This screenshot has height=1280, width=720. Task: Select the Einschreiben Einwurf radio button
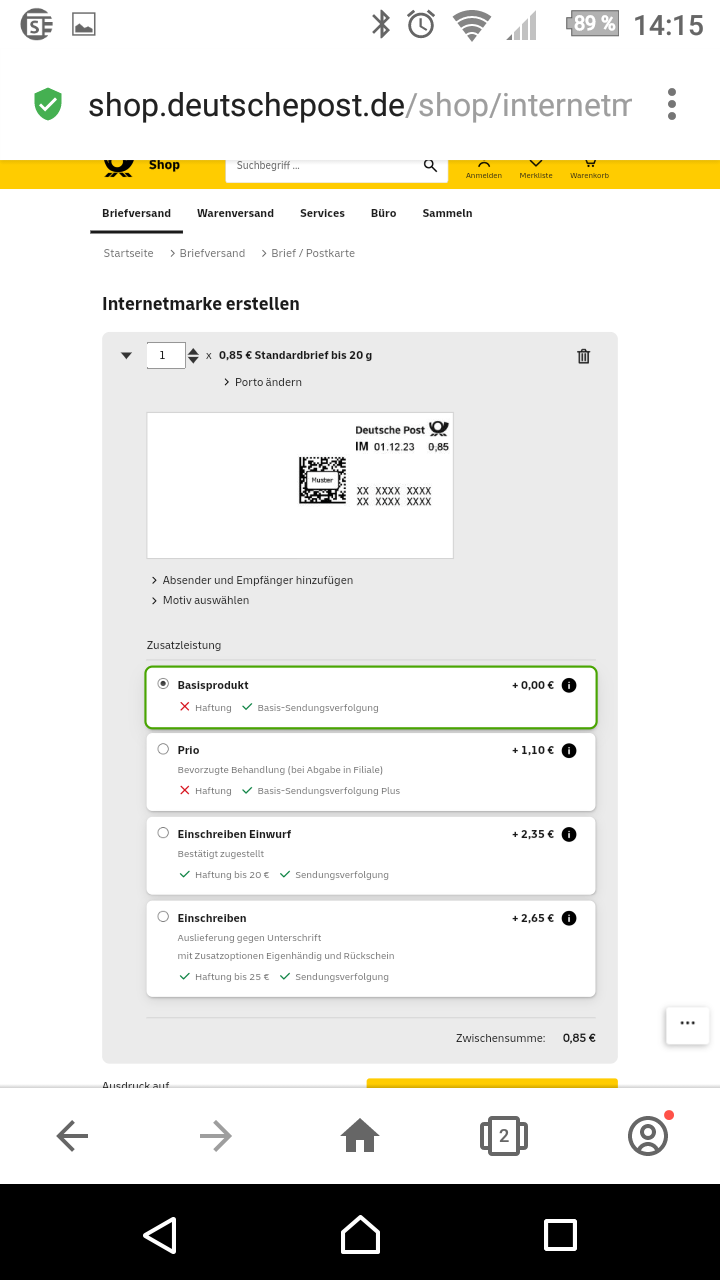point(163,833)
